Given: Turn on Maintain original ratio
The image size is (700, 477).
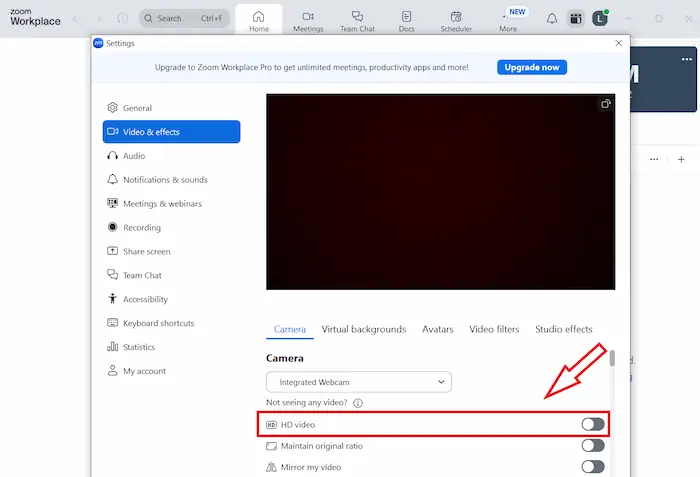Looking at the screenshot, I should point(593,446).
